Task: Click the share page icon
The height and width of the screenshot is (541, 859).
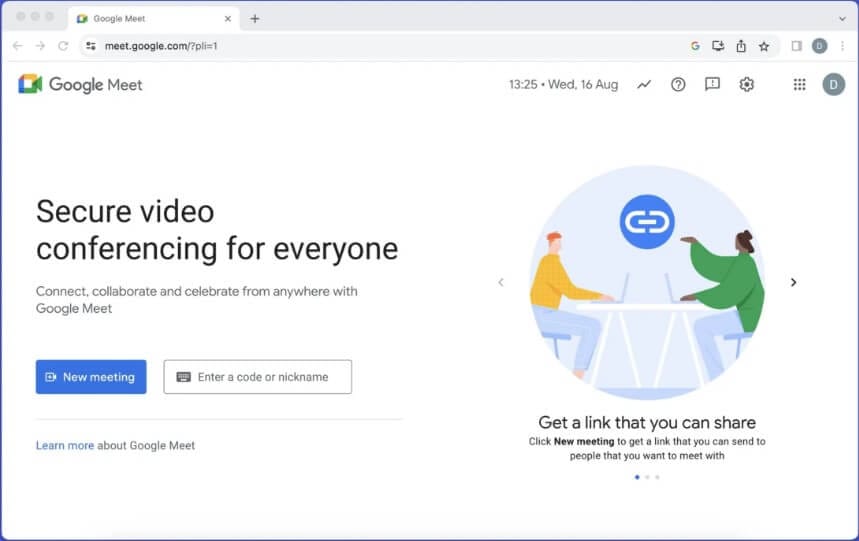Action: point(741,46)
